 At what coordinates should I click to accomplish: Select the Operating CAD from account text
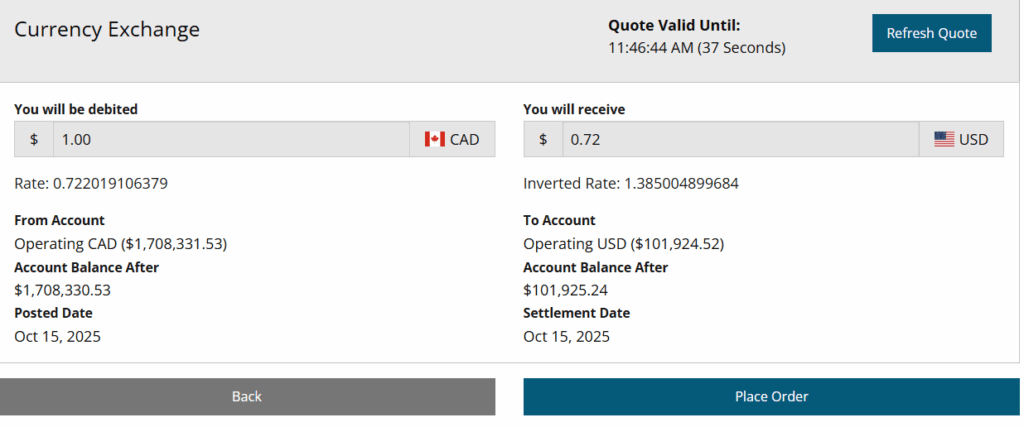[x=120, y=243]
